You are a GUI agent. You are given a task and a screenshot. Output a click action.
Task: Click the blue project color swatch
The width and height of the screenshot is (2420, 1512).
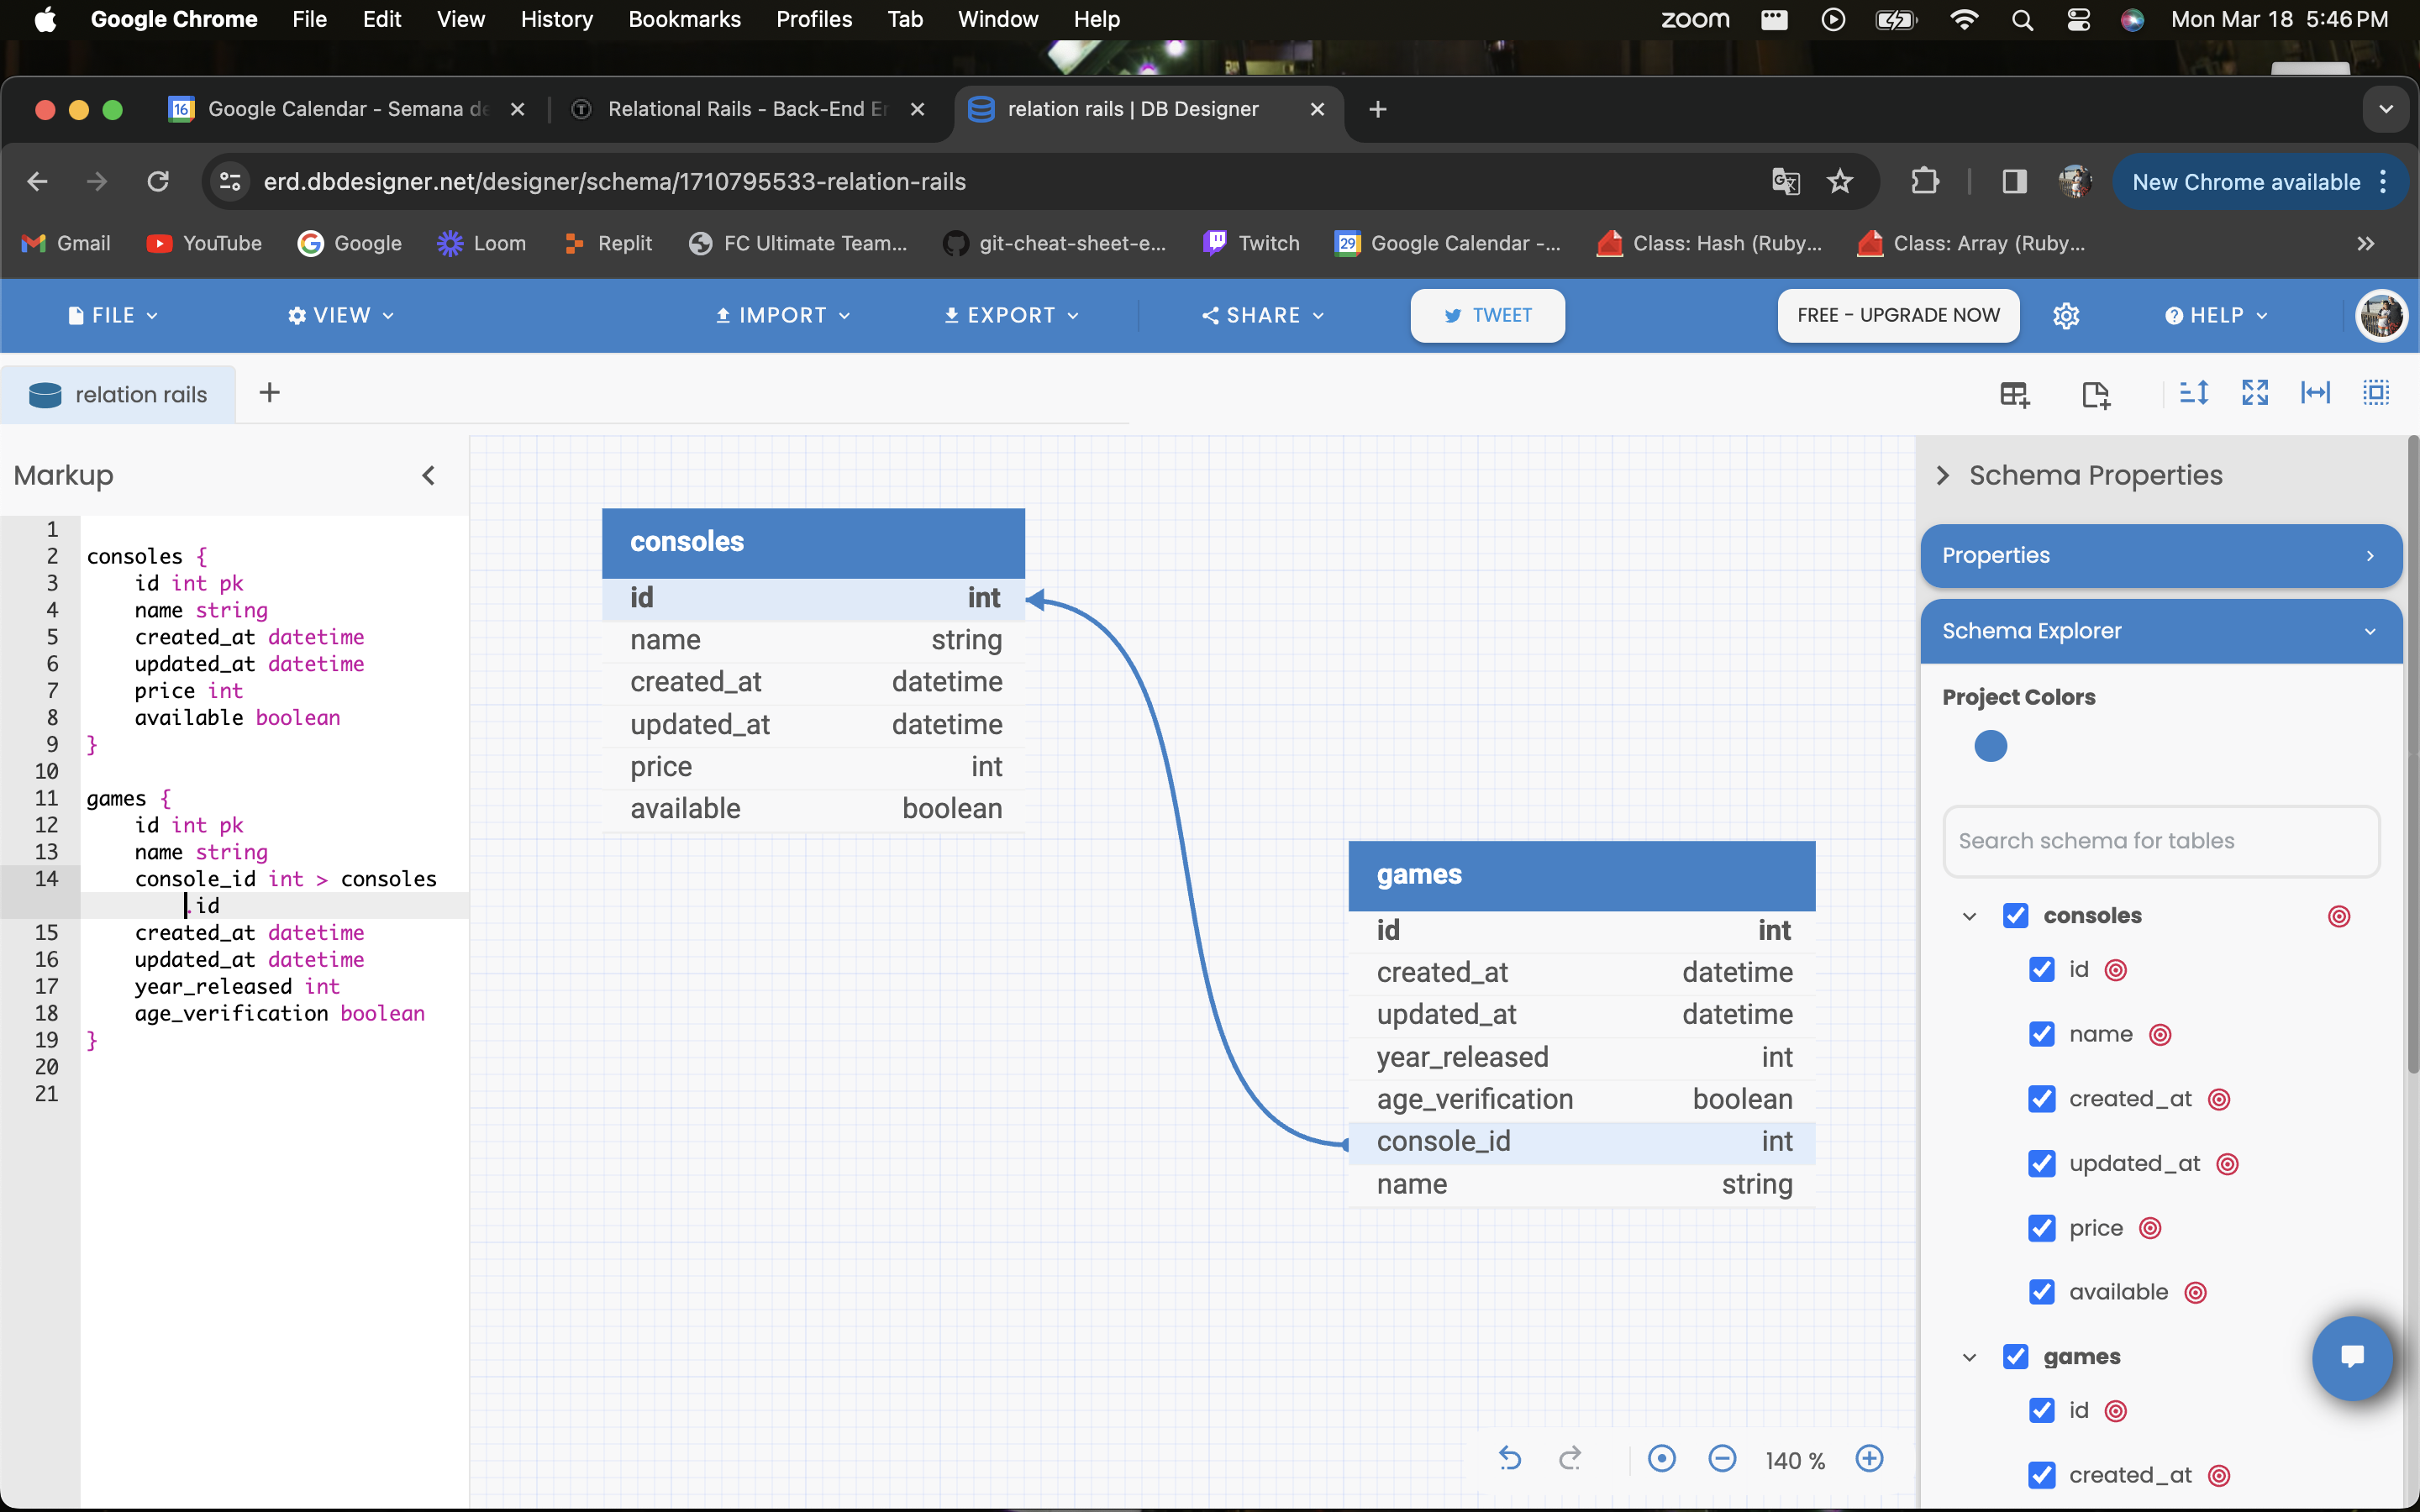(1990, 746)
